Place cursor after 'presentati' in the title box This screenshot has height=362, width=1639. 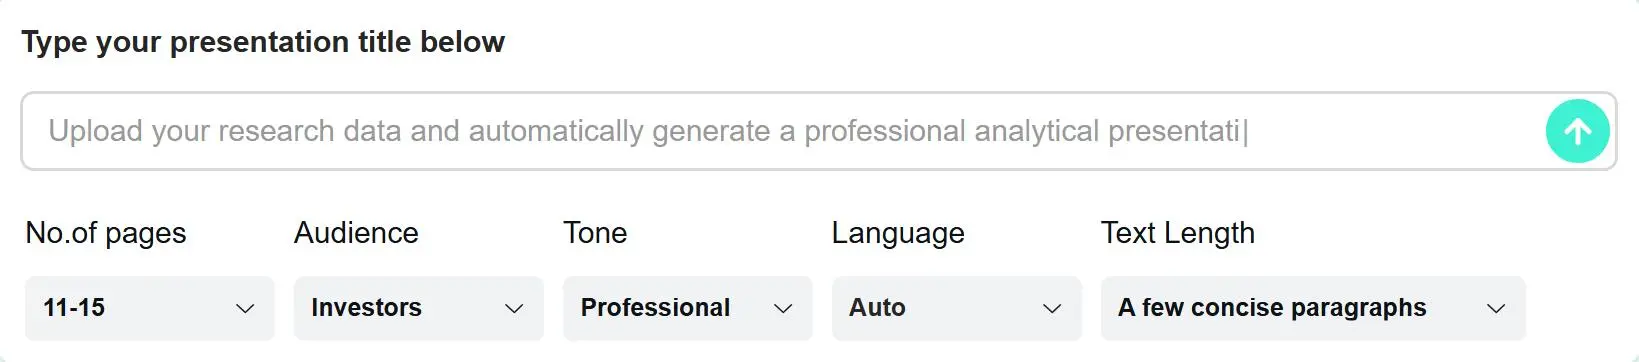[1243, 131]
